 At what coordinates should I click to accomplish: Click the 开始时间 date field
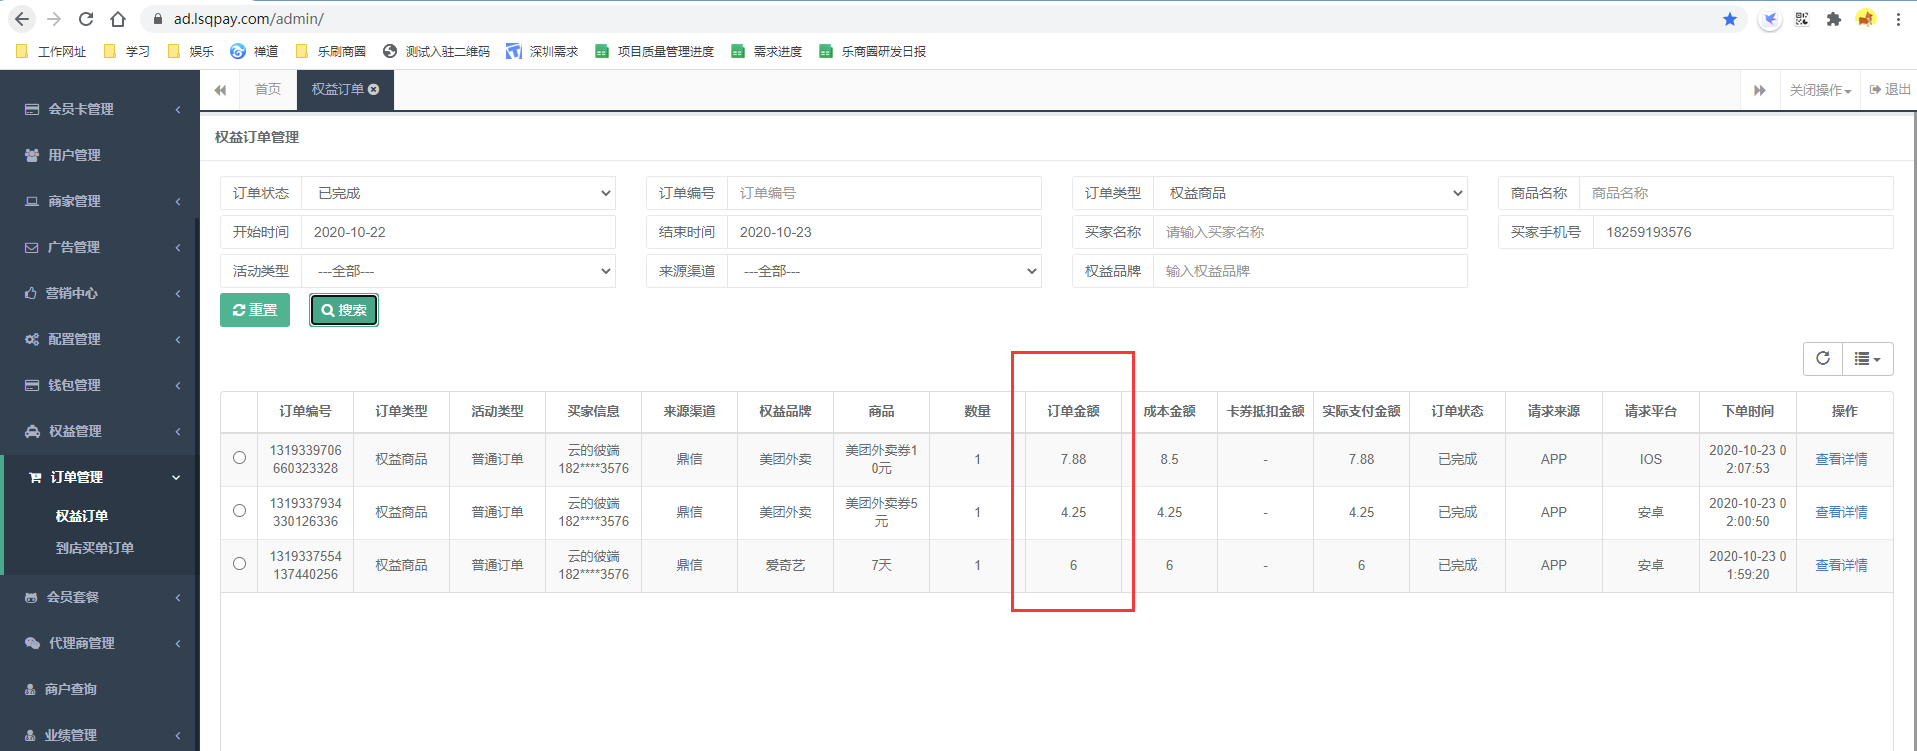pos(459,232)
